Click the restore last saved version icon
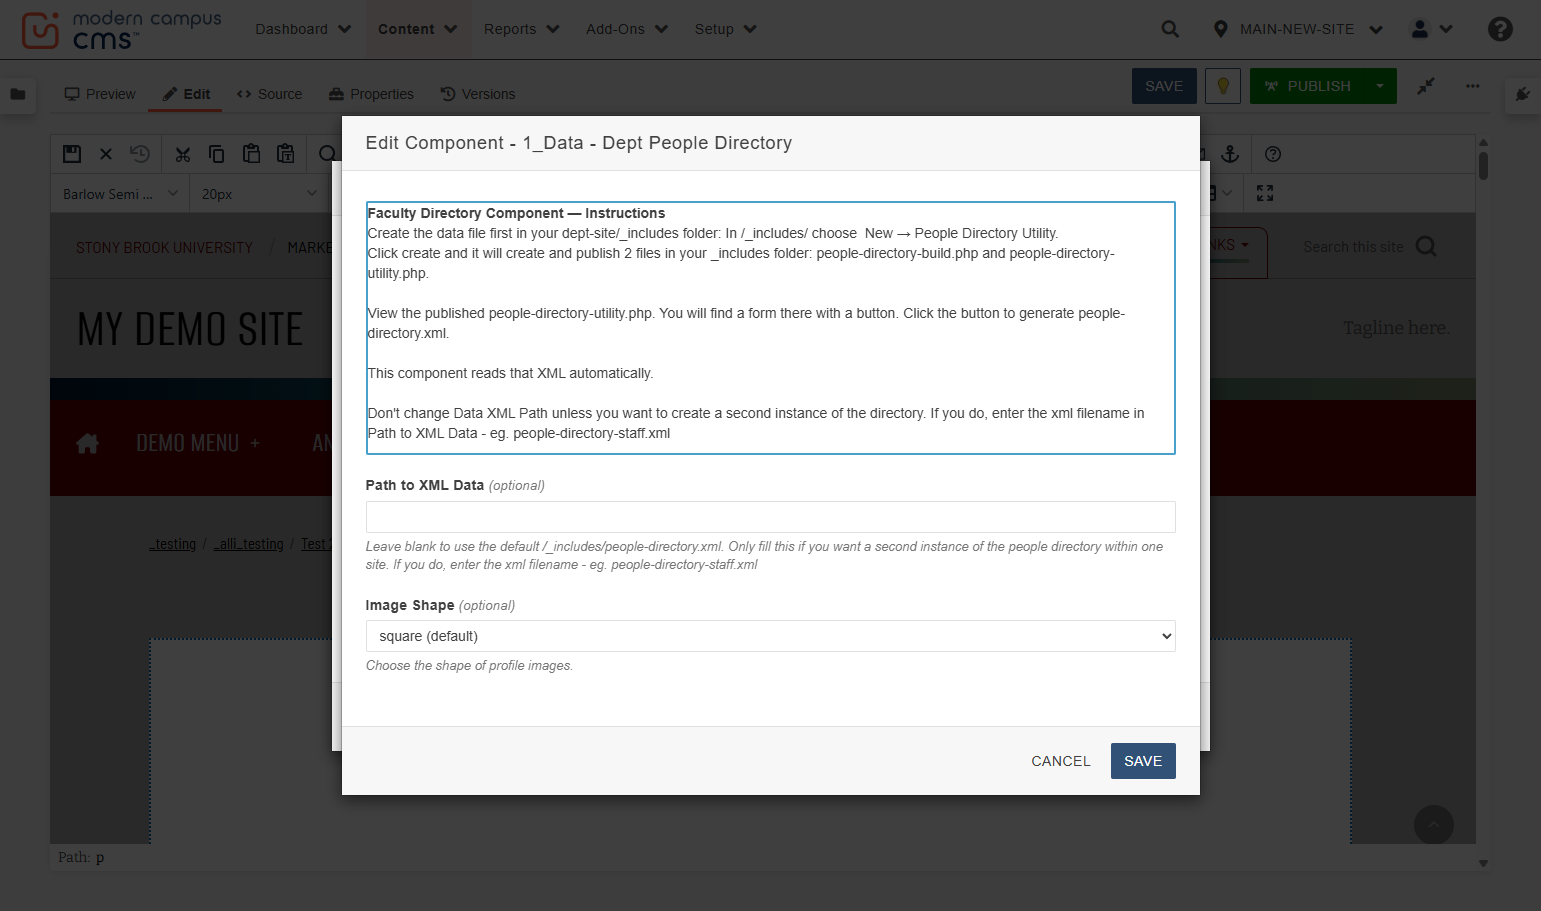This screenshot has height=911, width=1541. (x=140, y=154)
